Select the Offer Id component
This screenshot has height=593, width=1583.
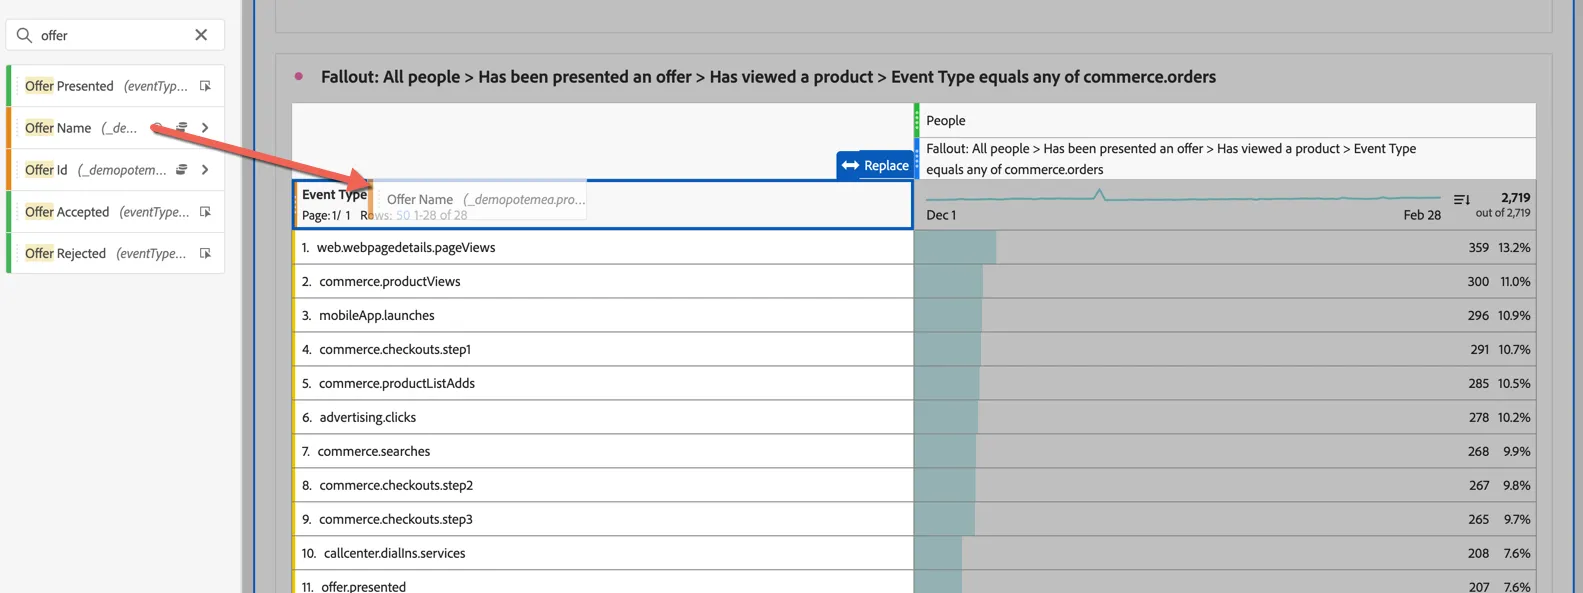pyautogui.click(x=115, y=170)
